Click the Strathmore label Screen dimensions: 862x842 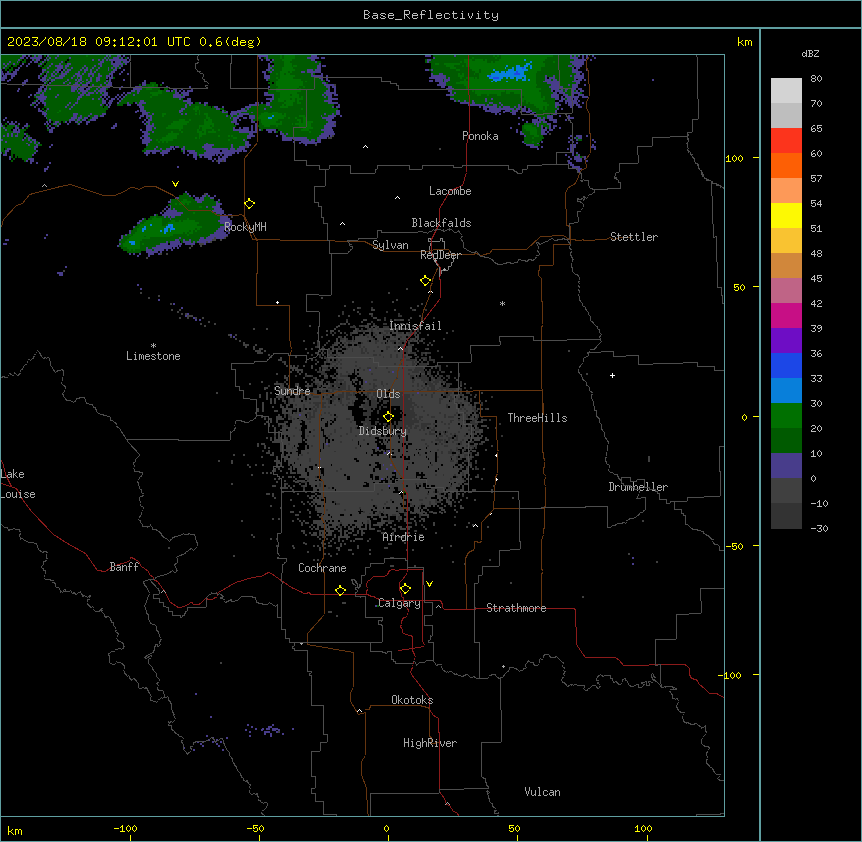click(x=516, y=608)
